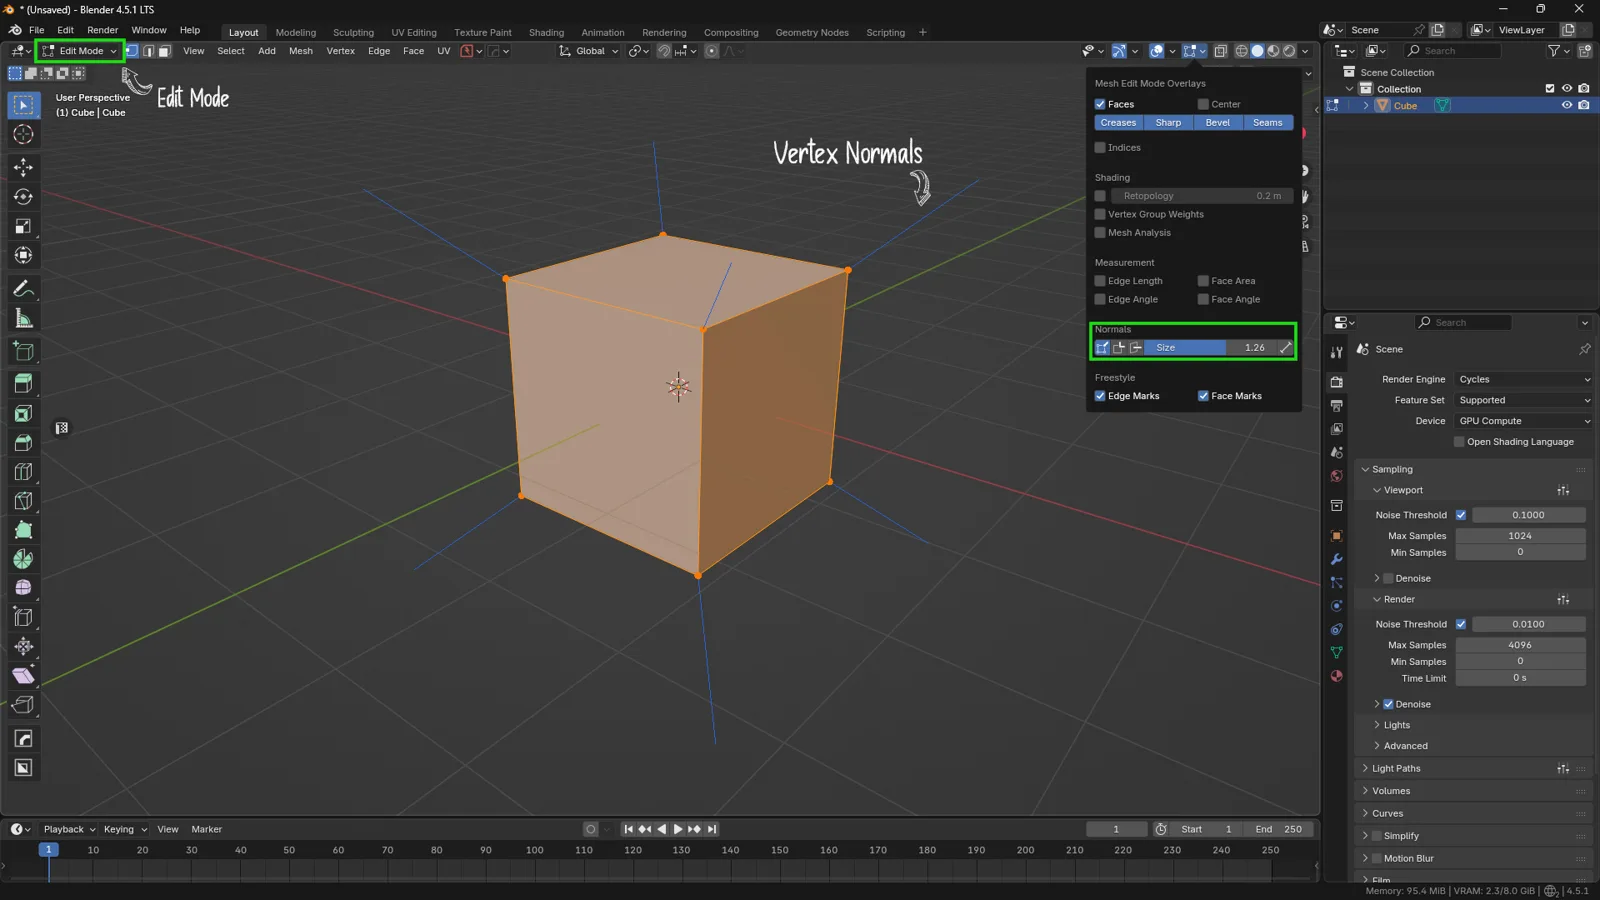Viewport: 1600px width, 900px height.
Task: Open Material properties tab
Action: 1337,676
